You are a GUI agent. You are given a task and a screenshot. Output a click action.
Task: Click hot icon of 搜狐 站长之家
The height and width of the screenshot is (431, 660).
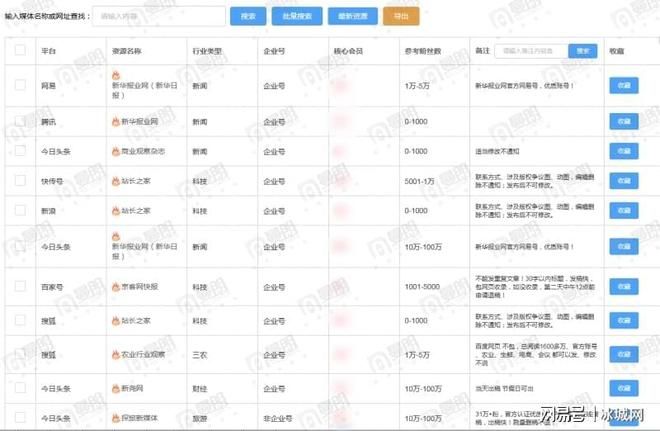click(116, 321)
